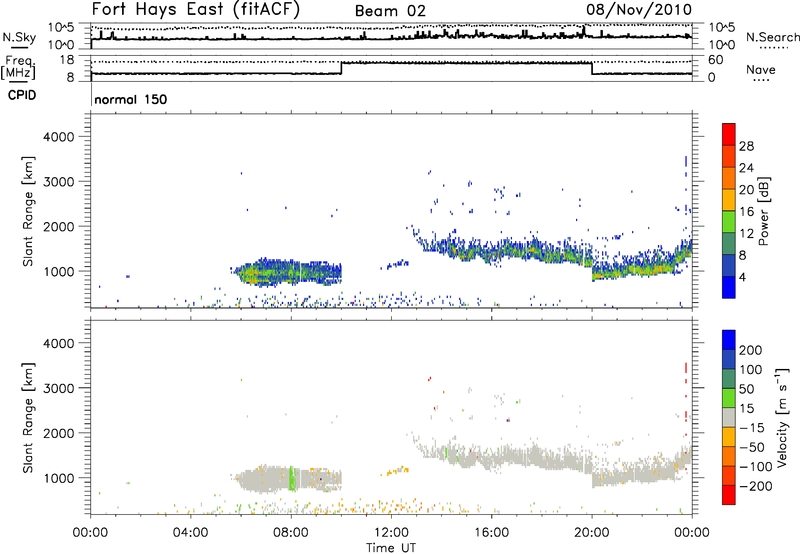The height and width of the screenshot is (554, 800).
Task: Click the green velocity stripe near 08:00 UT
Action: click(x=292, y=479)
